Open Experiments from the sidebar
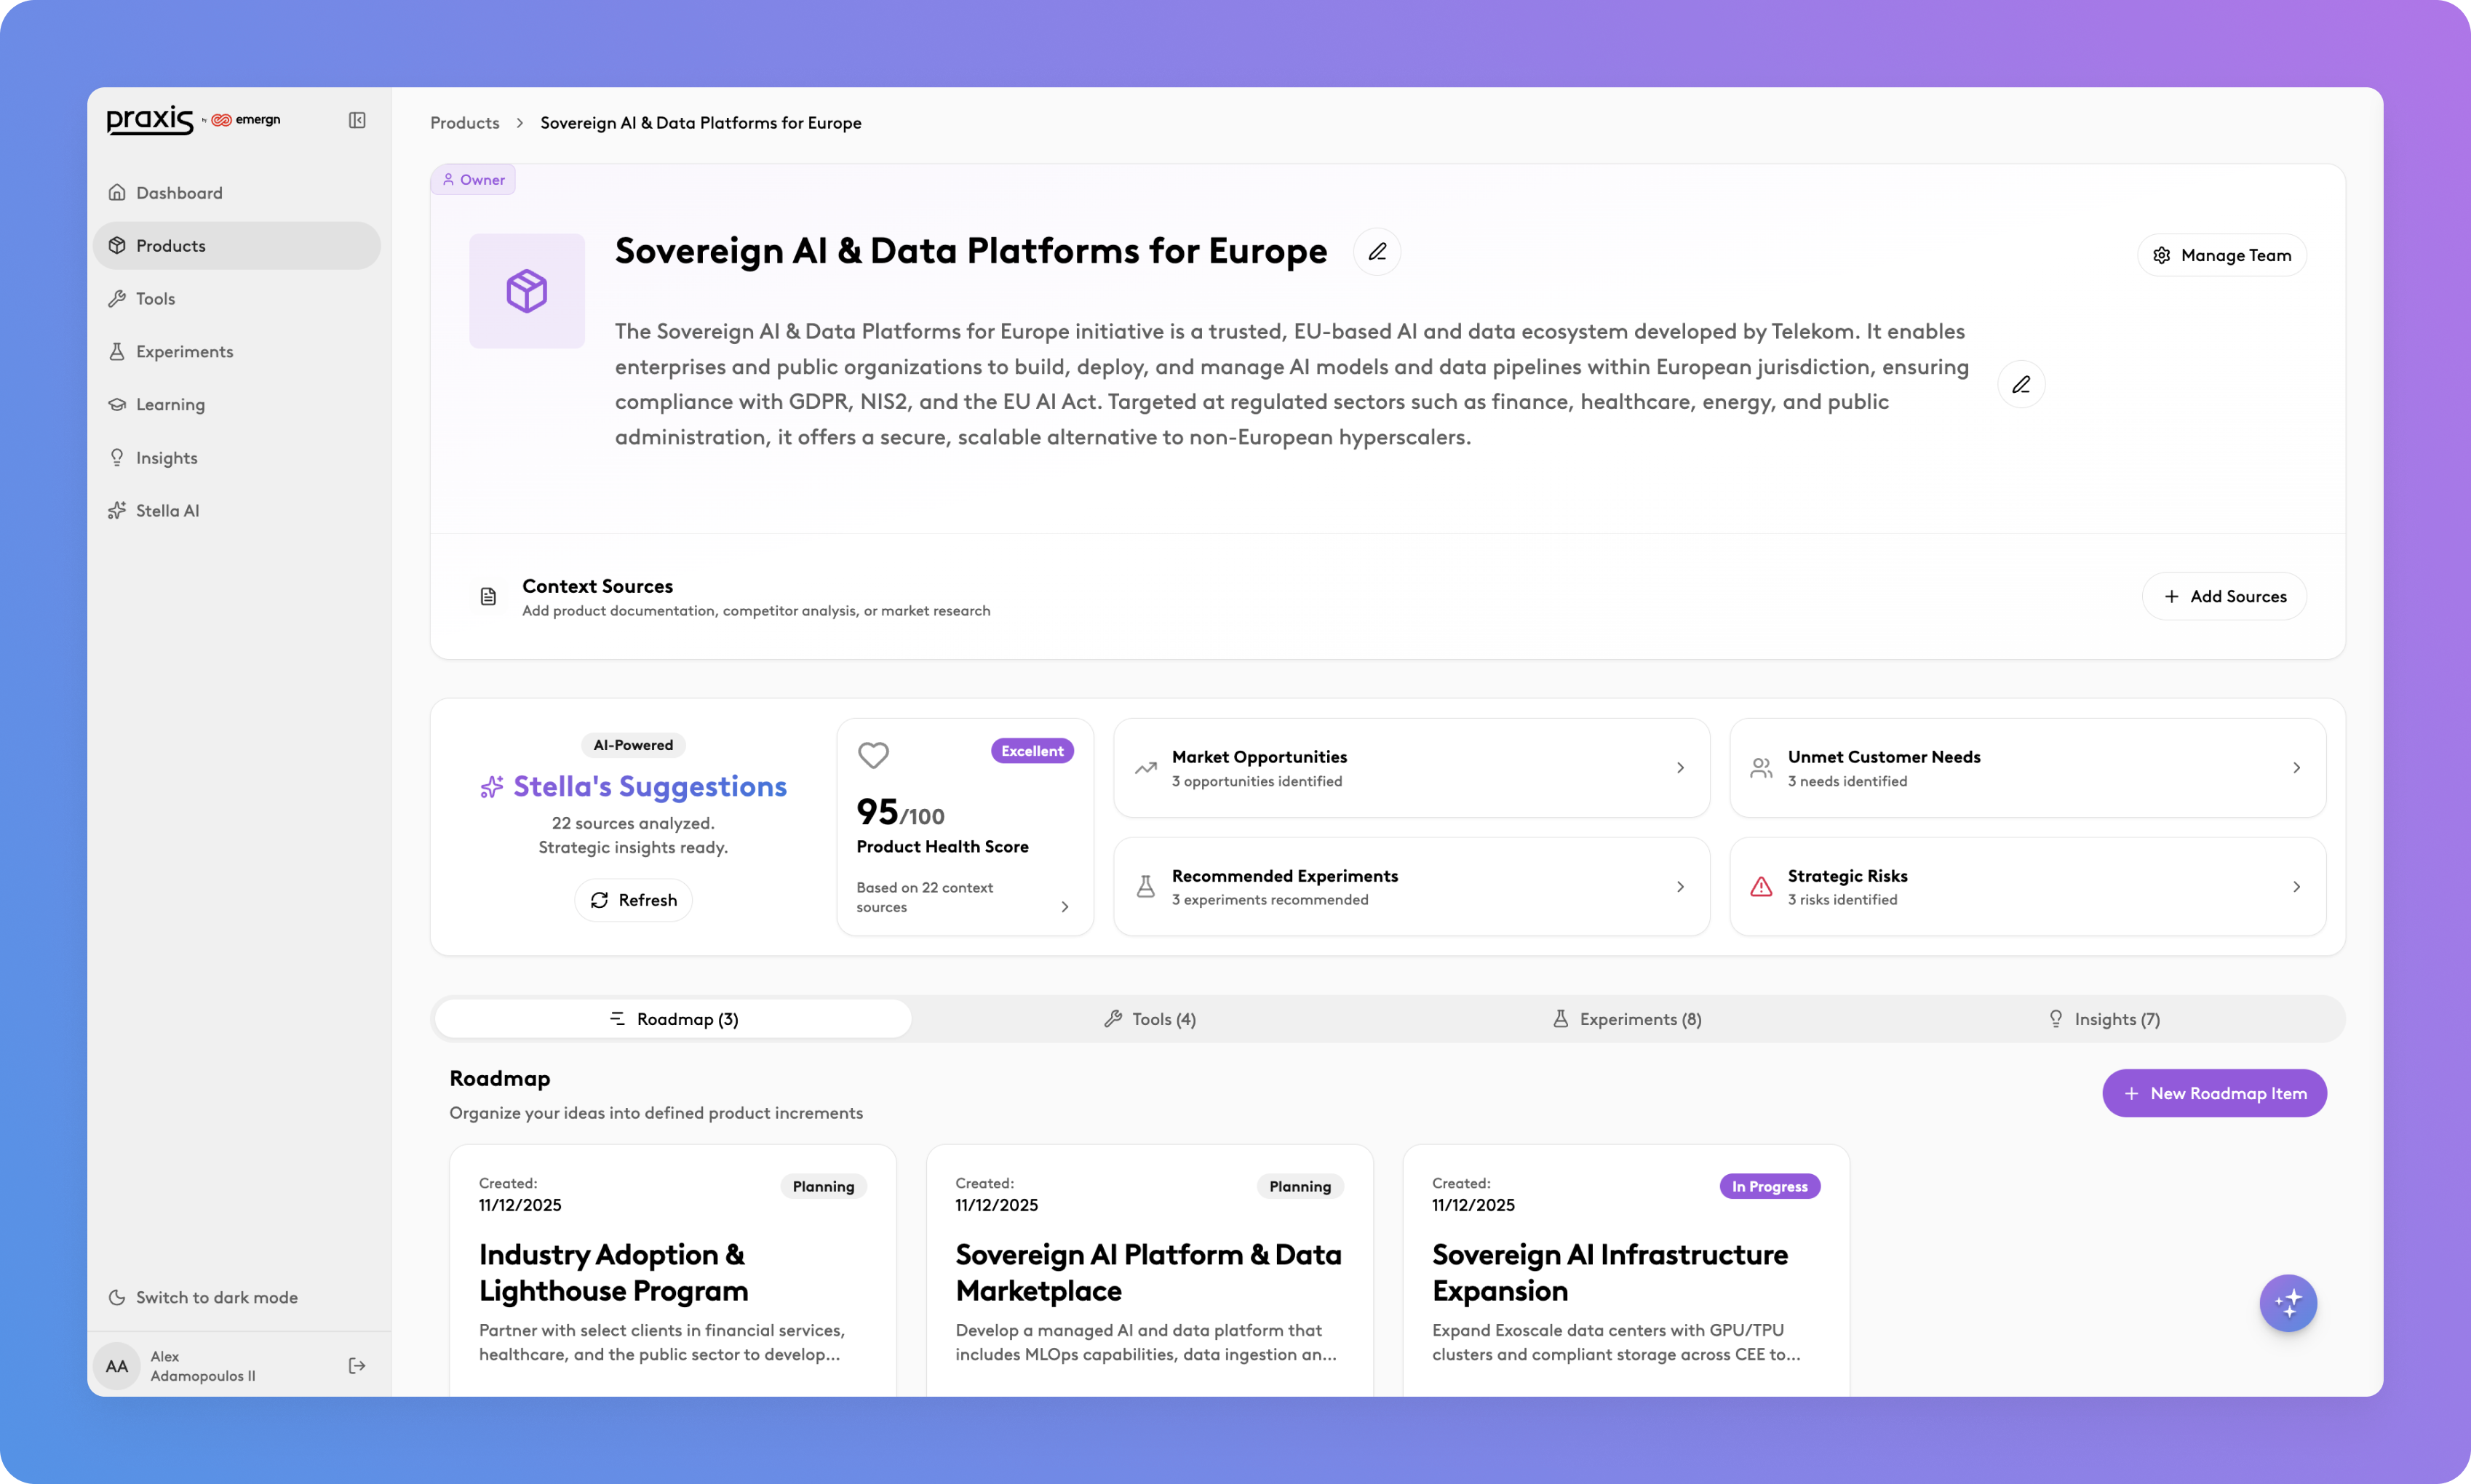2471x1484 pixels. point(184,351)
